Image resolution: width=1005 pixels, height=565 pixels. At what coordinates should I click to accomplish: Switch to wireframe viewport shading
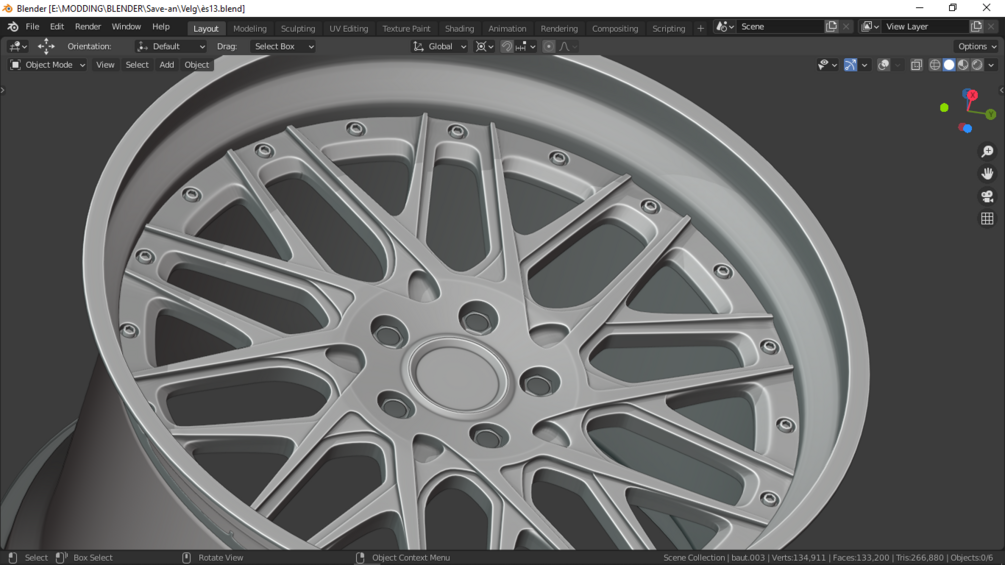[935, 65]
